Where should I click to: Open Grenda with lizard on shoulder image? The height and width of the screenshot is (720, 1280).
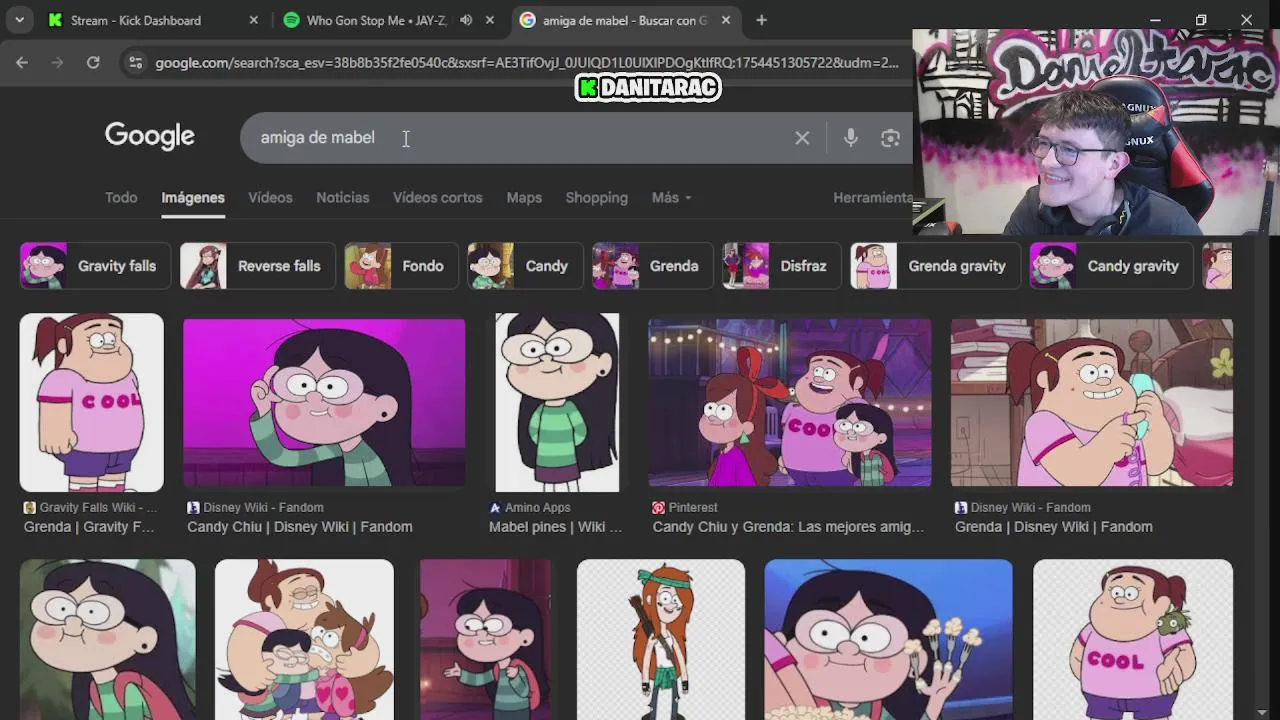click(x=1133, y=639)
